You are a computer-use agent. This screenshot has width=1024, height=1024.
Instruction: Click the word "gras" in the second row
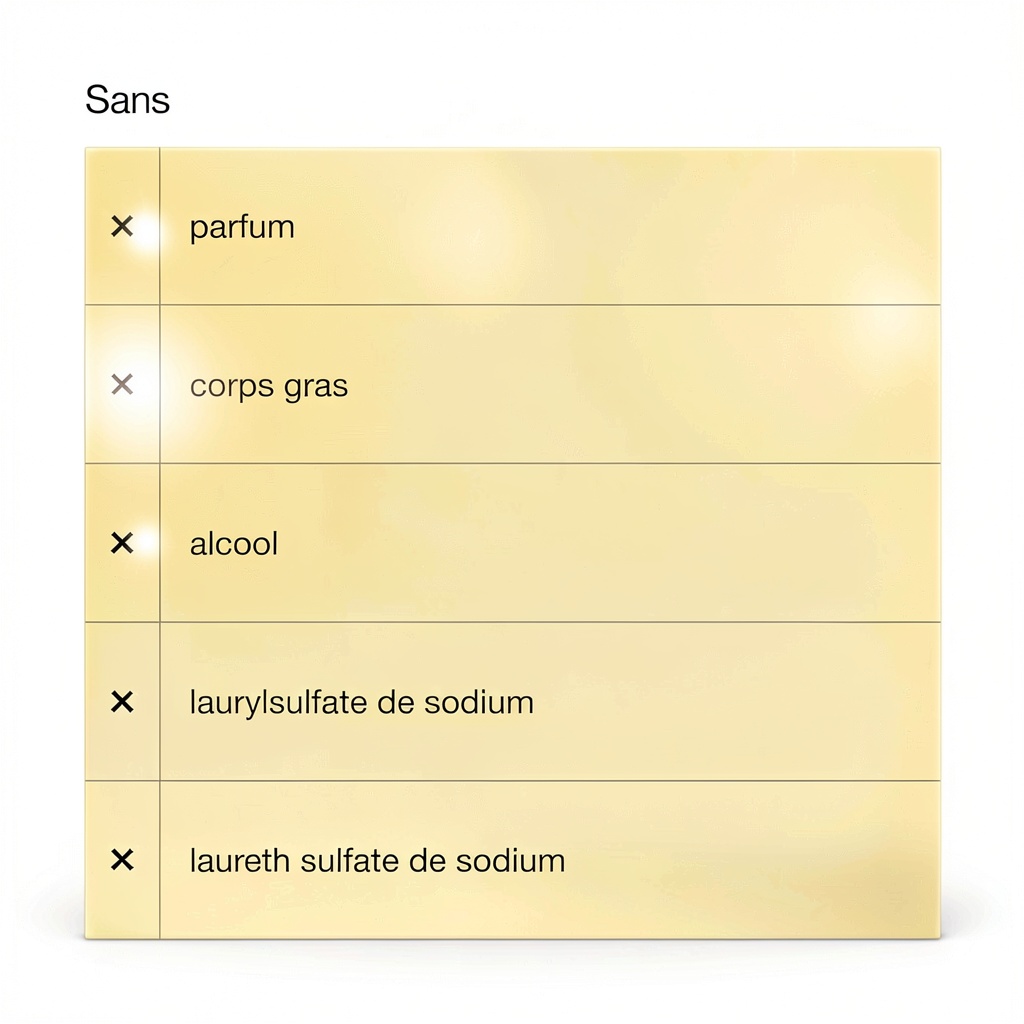click(316, 388)
